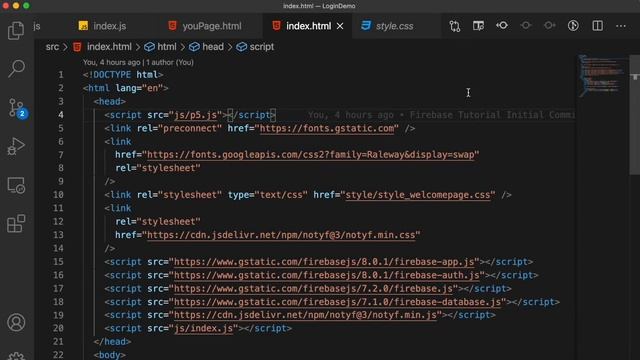Open Source Control with 2 changes
The height and width of the screenshot is (360, 640).
17,108
